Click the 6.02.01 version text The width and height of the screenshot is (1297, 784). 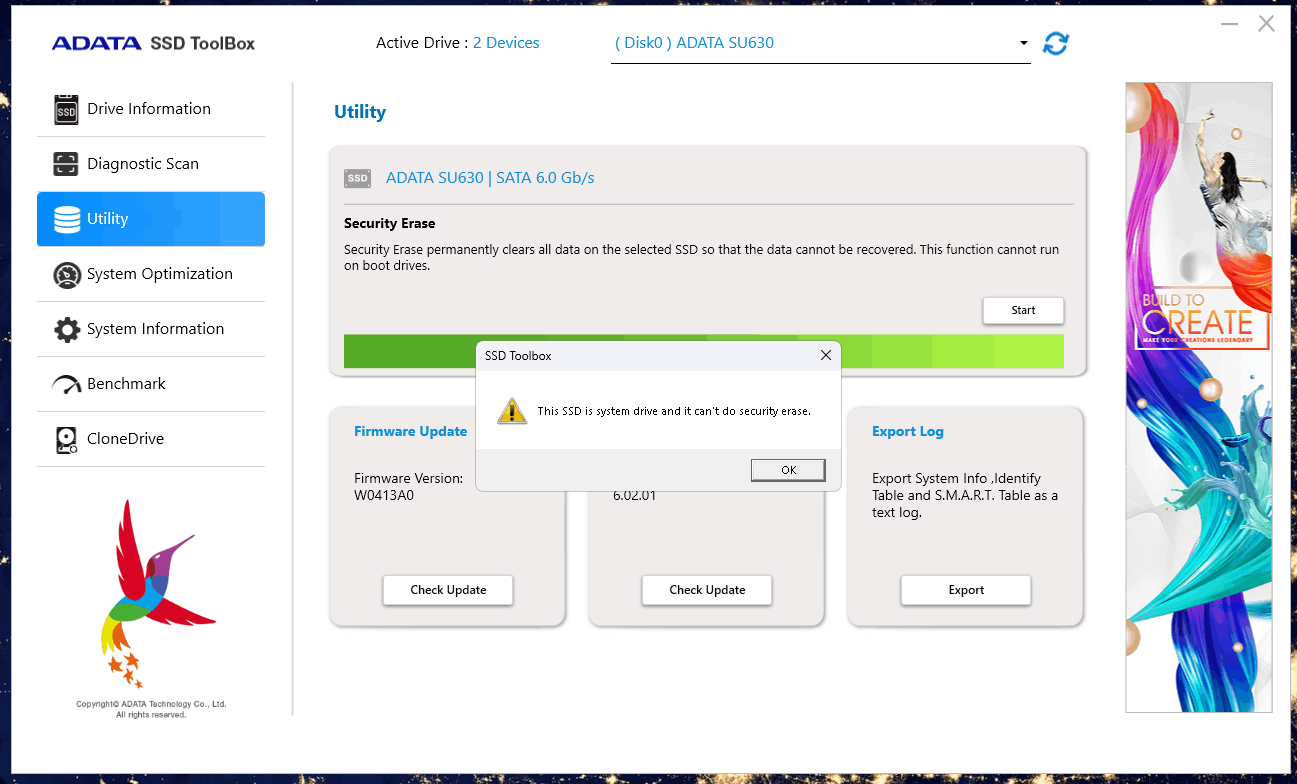pyautogui.click(x=634, y=495)
